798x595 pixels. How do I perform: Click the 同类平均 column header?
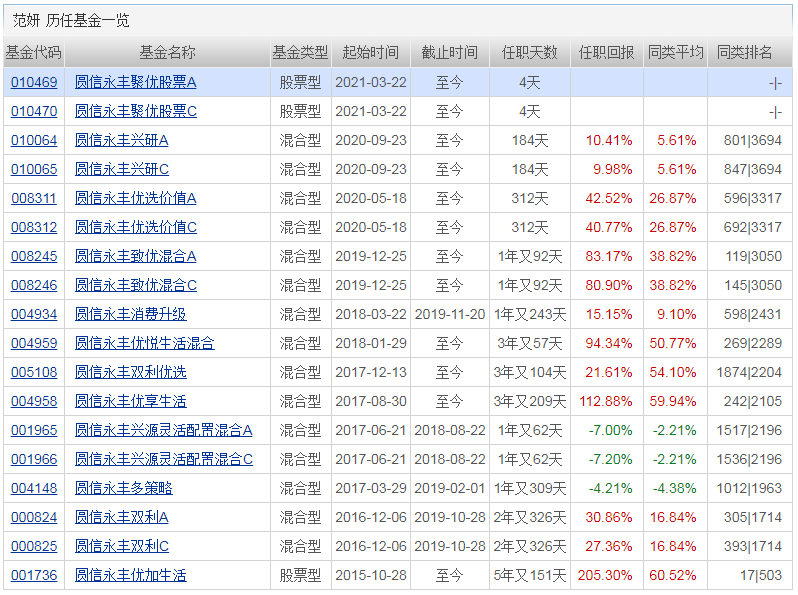click(x=675, y=52)
